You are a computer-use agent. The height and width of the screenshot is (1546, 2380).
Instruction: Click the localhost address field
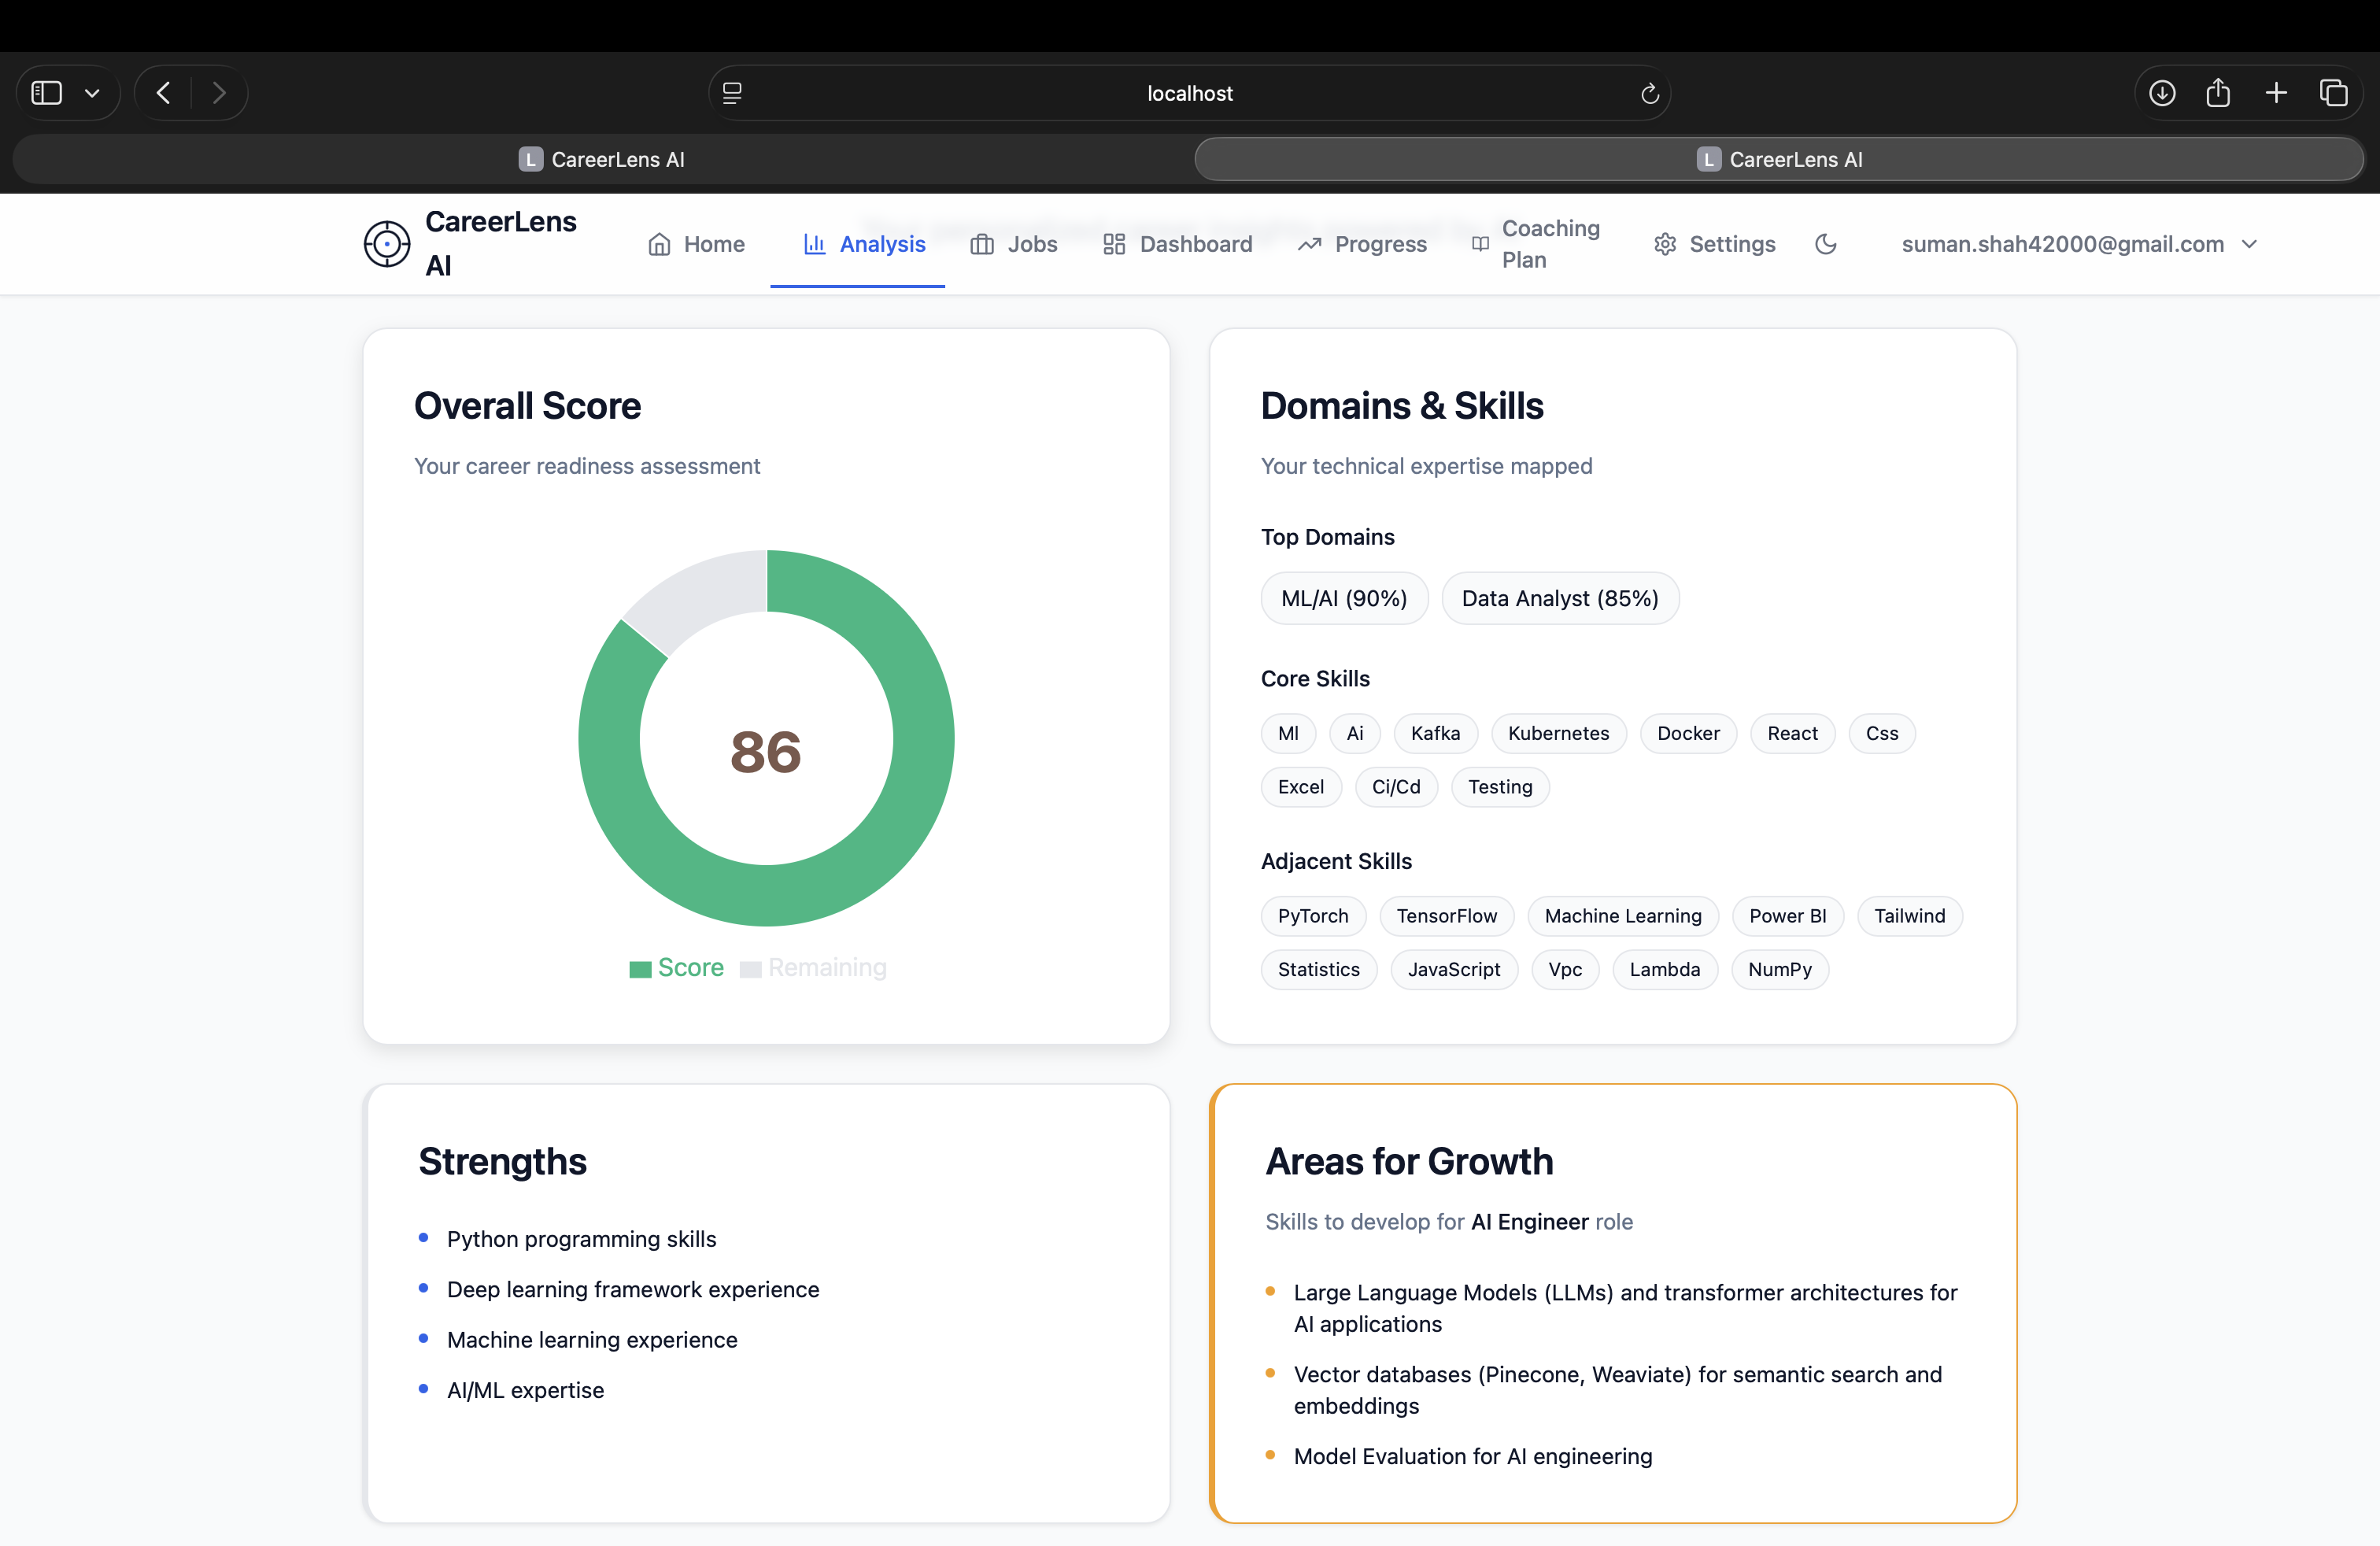[1189, 93]
